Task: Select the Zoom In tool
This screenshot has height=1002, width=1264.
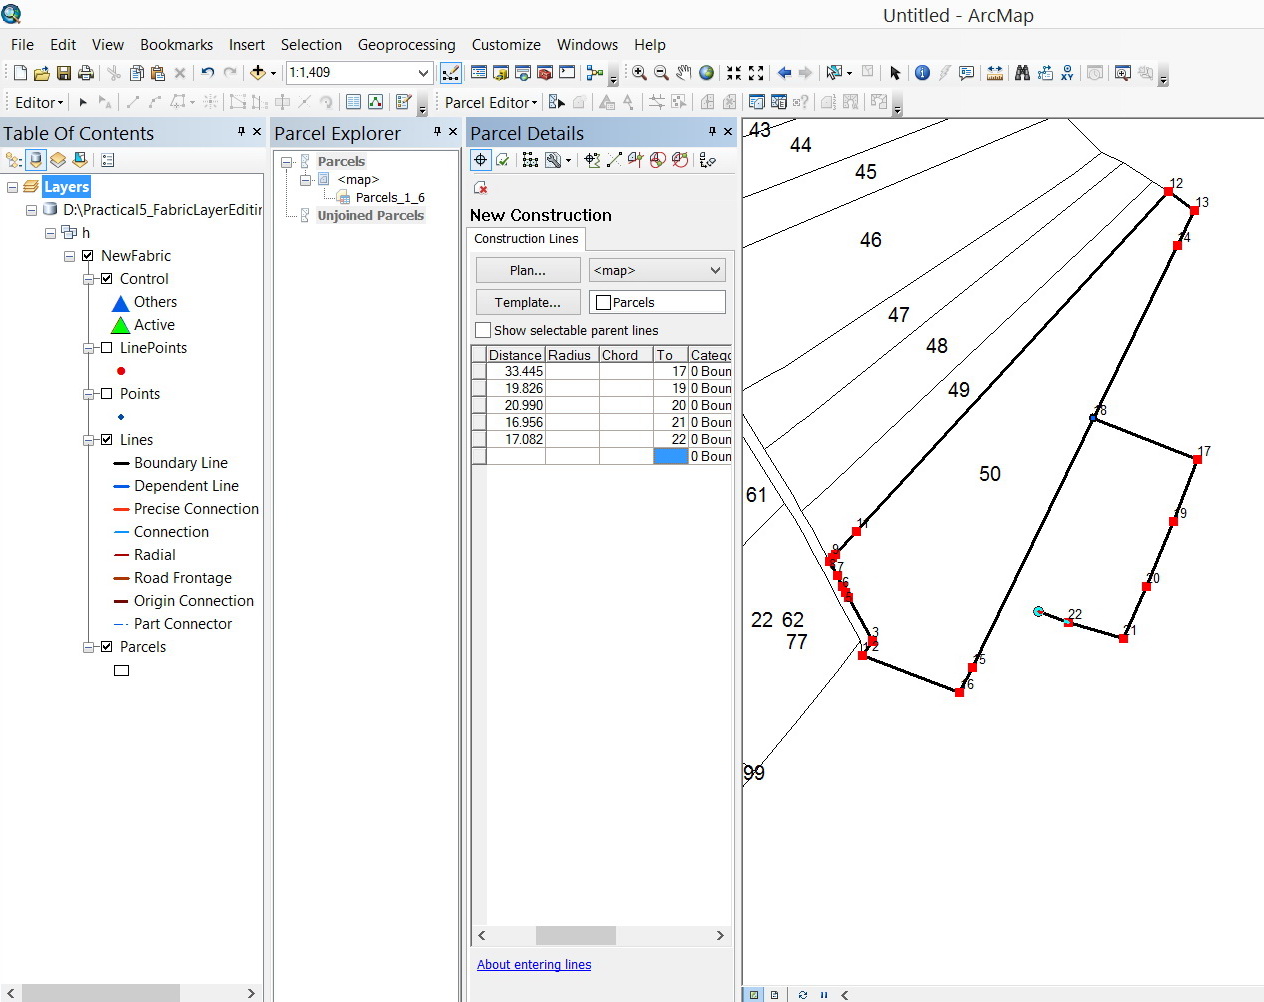Action: [x=639, y=73]
